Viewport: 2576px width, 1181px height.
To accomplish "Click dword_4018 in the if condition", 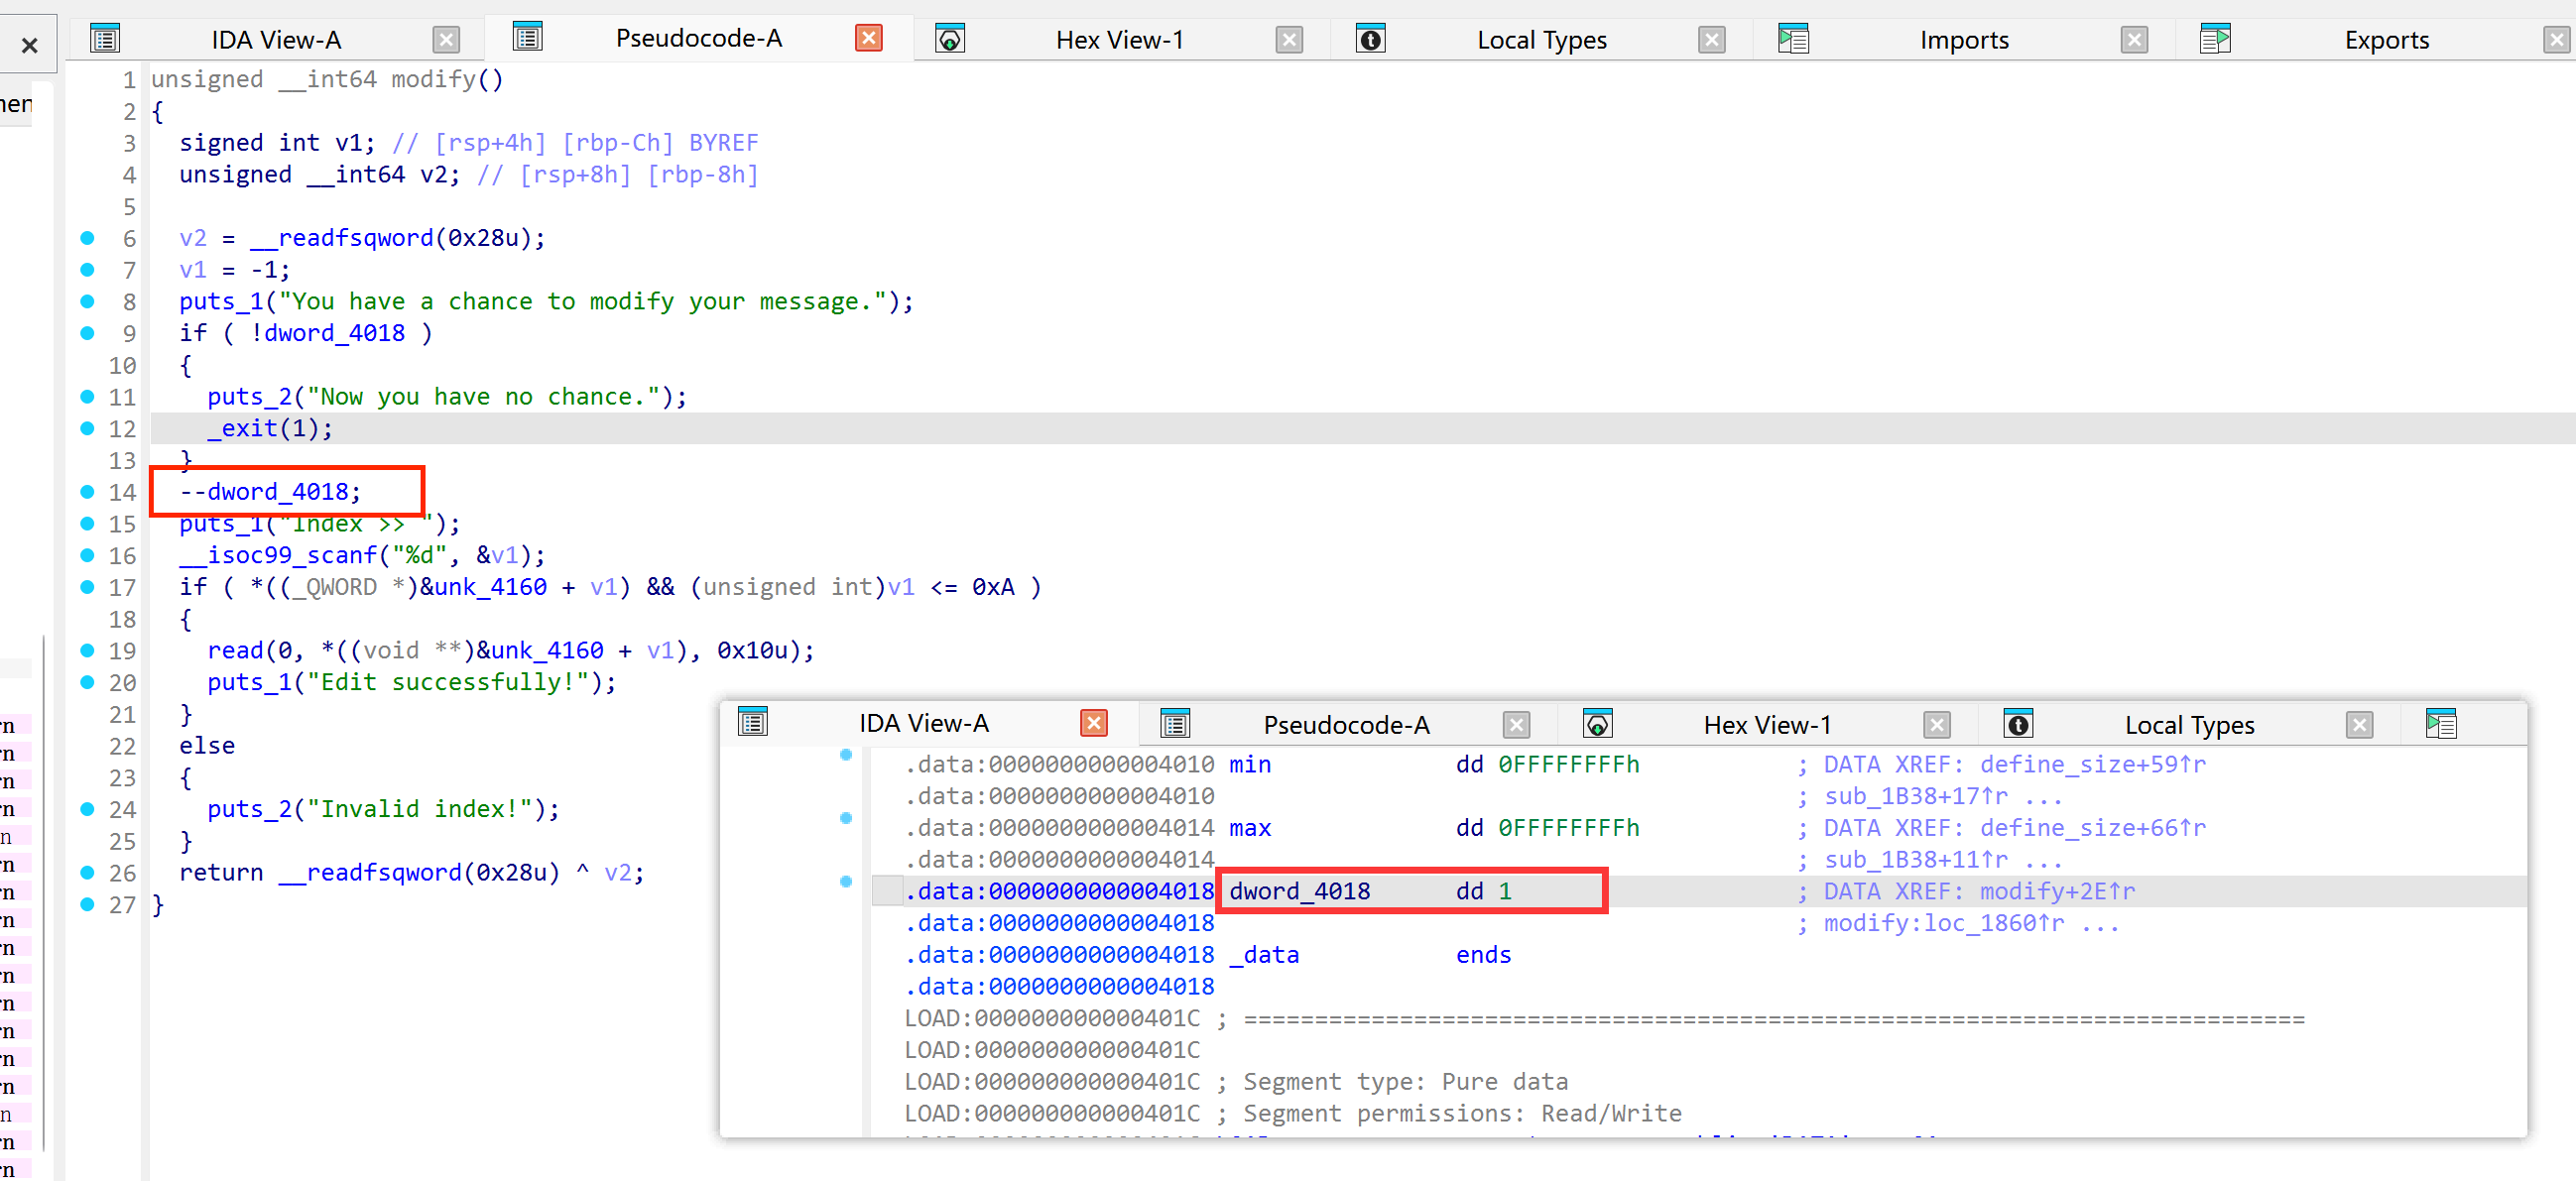I will [x=335, y=333].
